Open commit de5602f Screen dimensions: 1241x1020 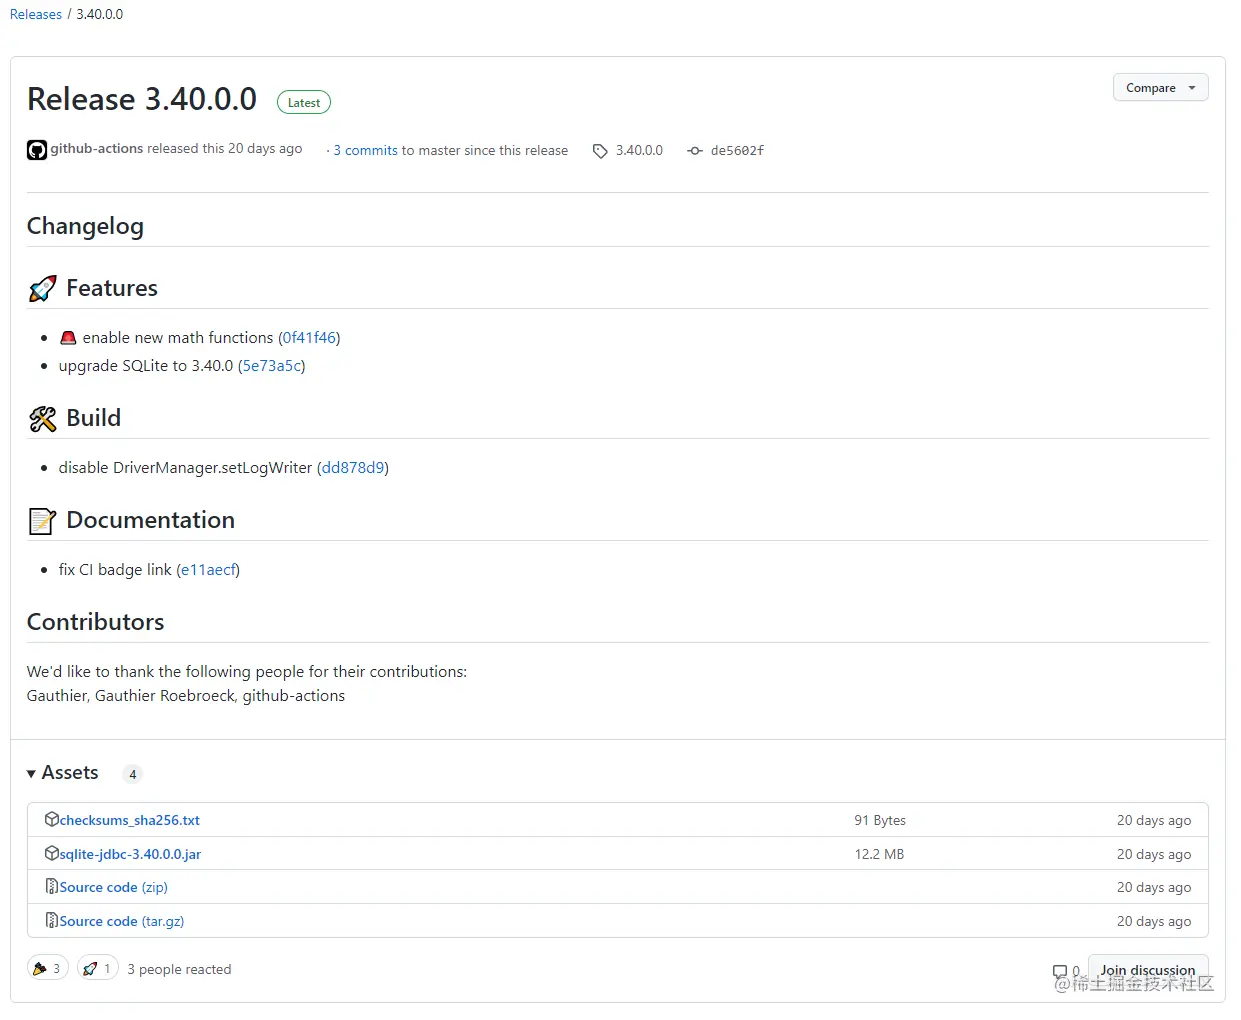click(737, 150)
